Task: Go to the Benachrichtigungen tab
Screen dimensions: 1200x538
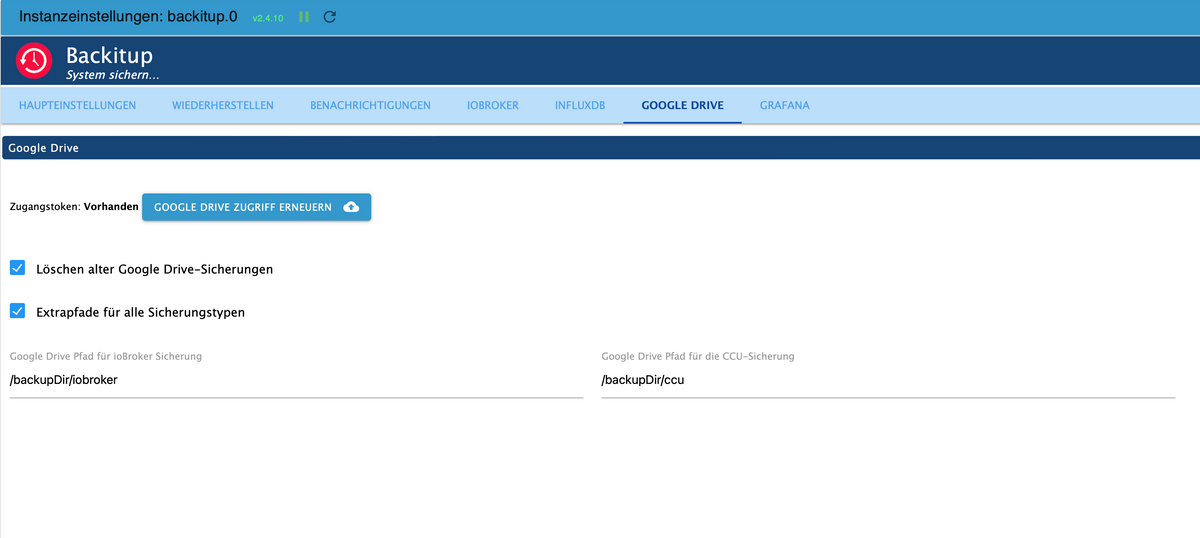Action: click(370, 105)
